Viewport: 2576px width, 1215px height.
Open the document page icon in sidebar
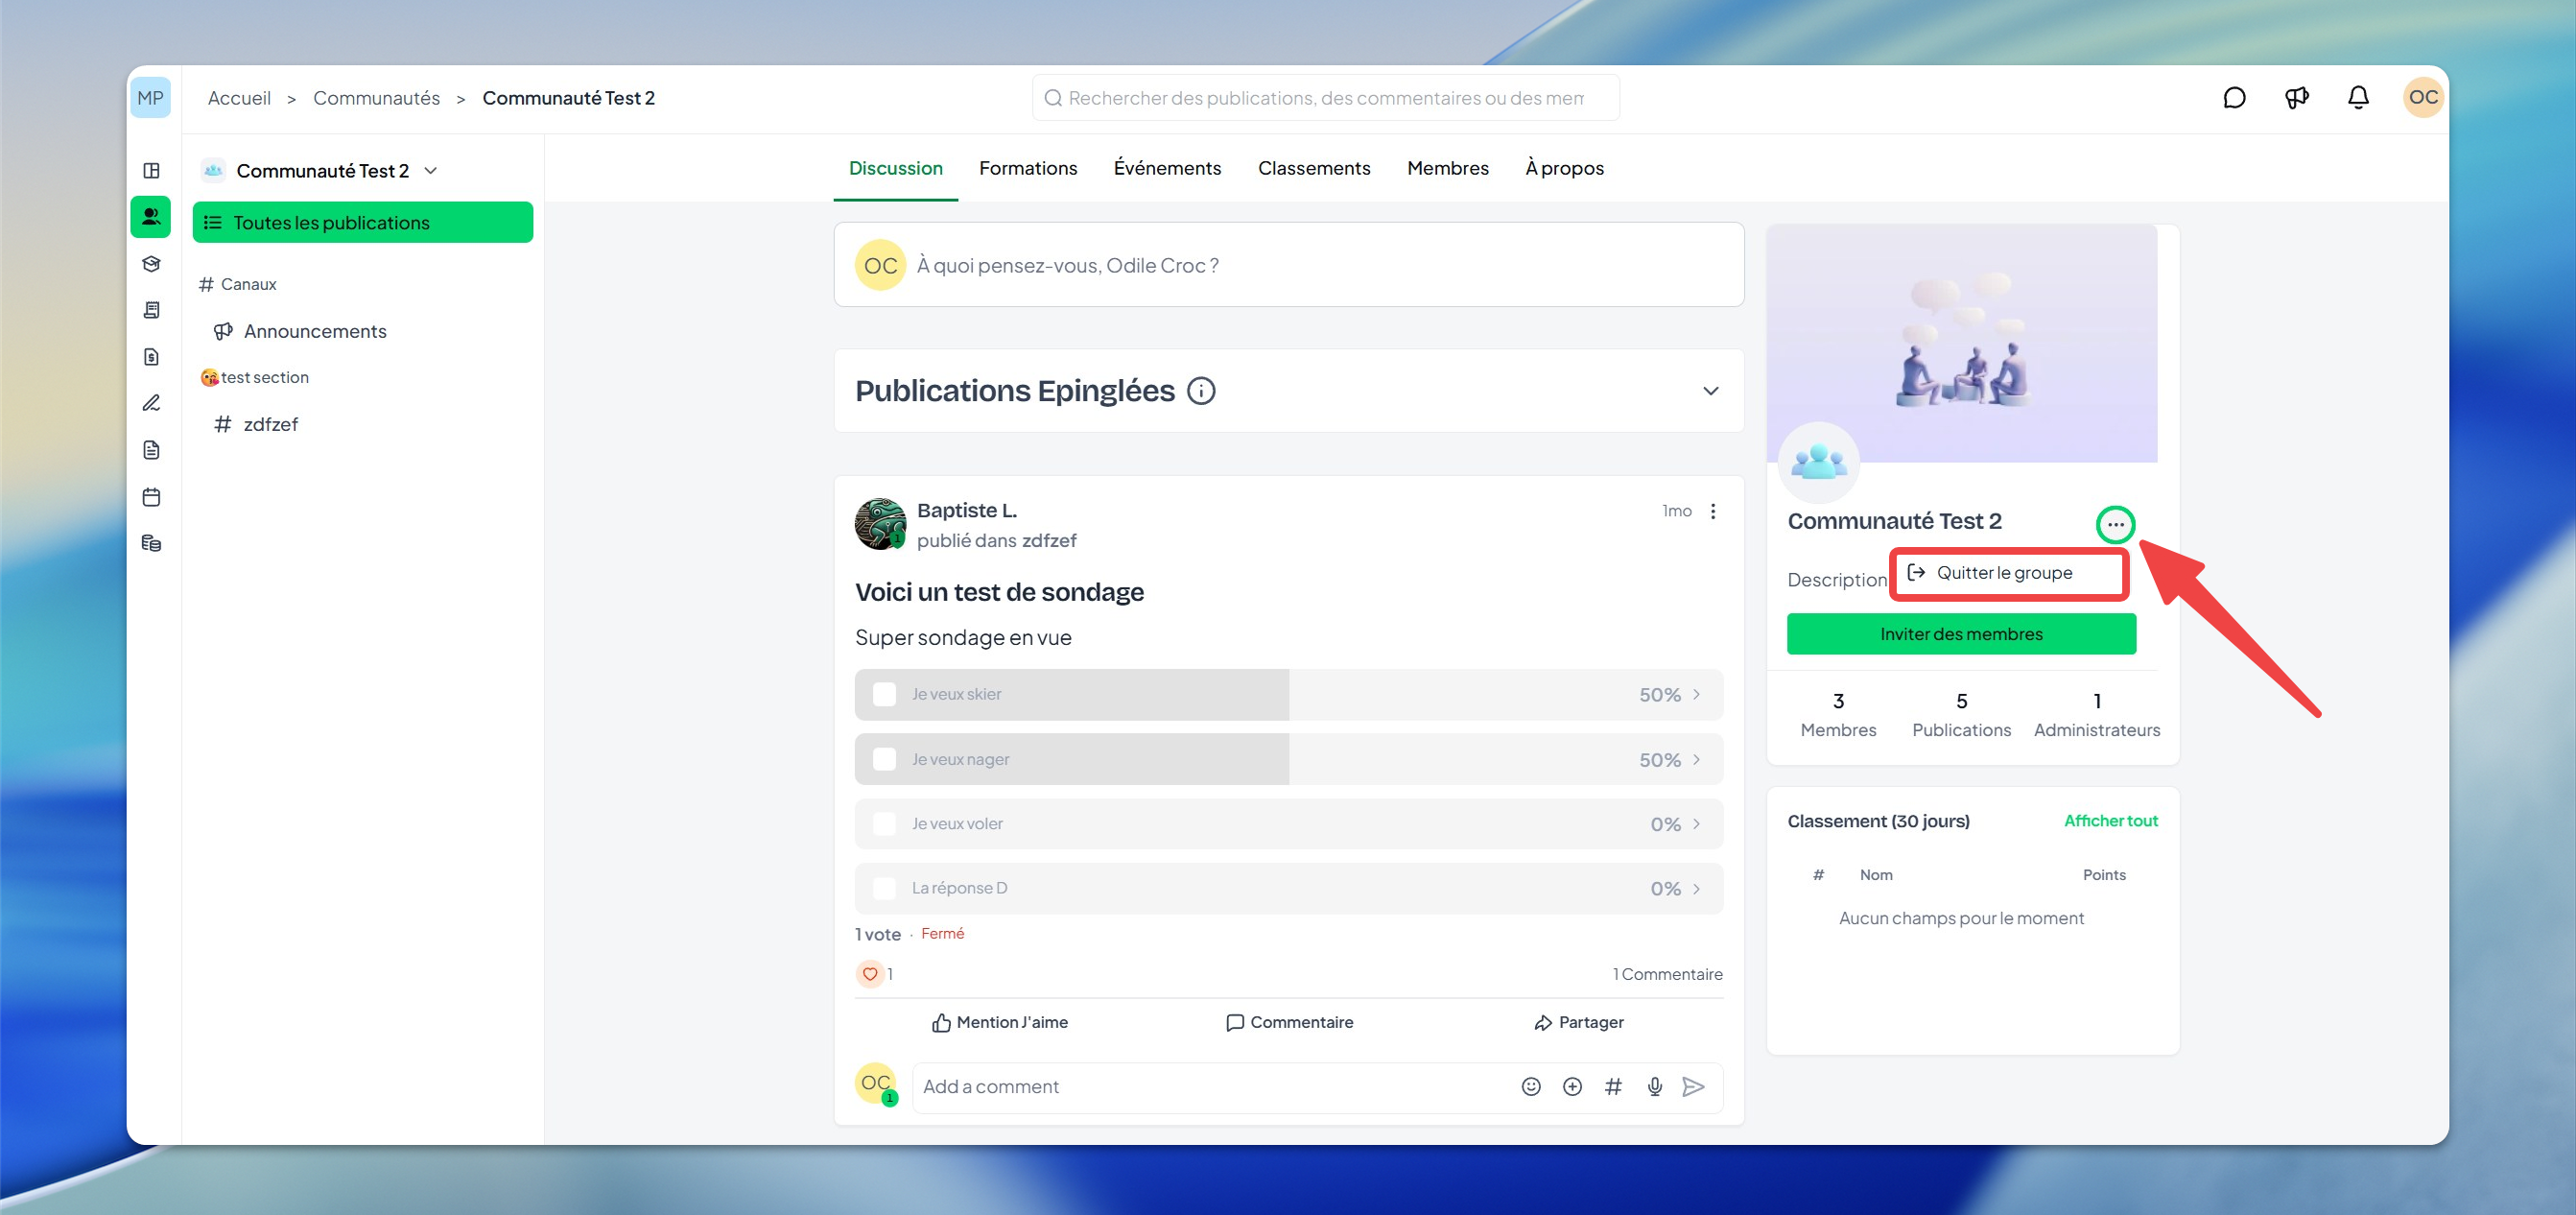point(151,450)
